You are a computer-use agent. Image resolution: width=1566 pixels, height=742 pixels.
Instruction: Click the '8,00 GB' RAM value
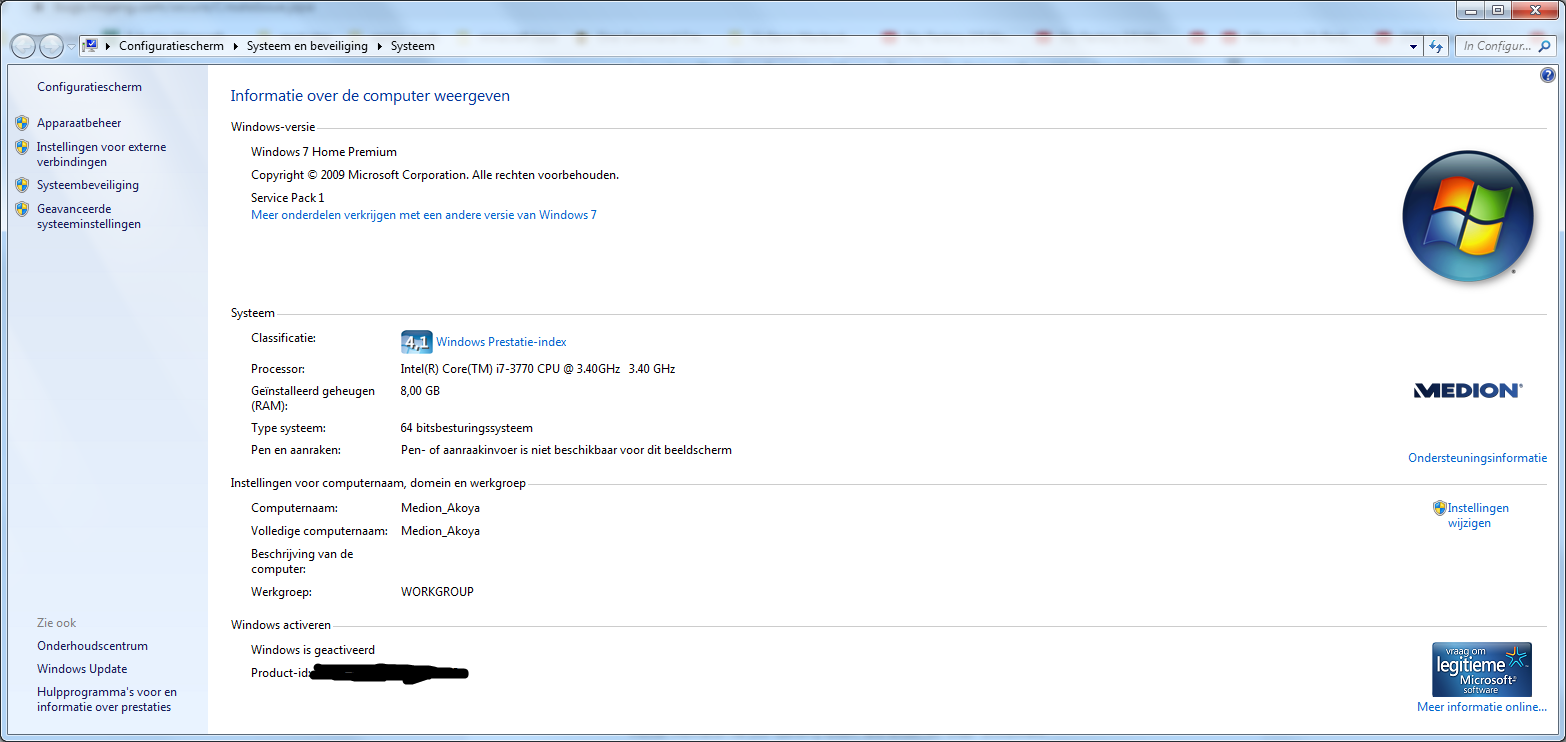click(420, 391)
